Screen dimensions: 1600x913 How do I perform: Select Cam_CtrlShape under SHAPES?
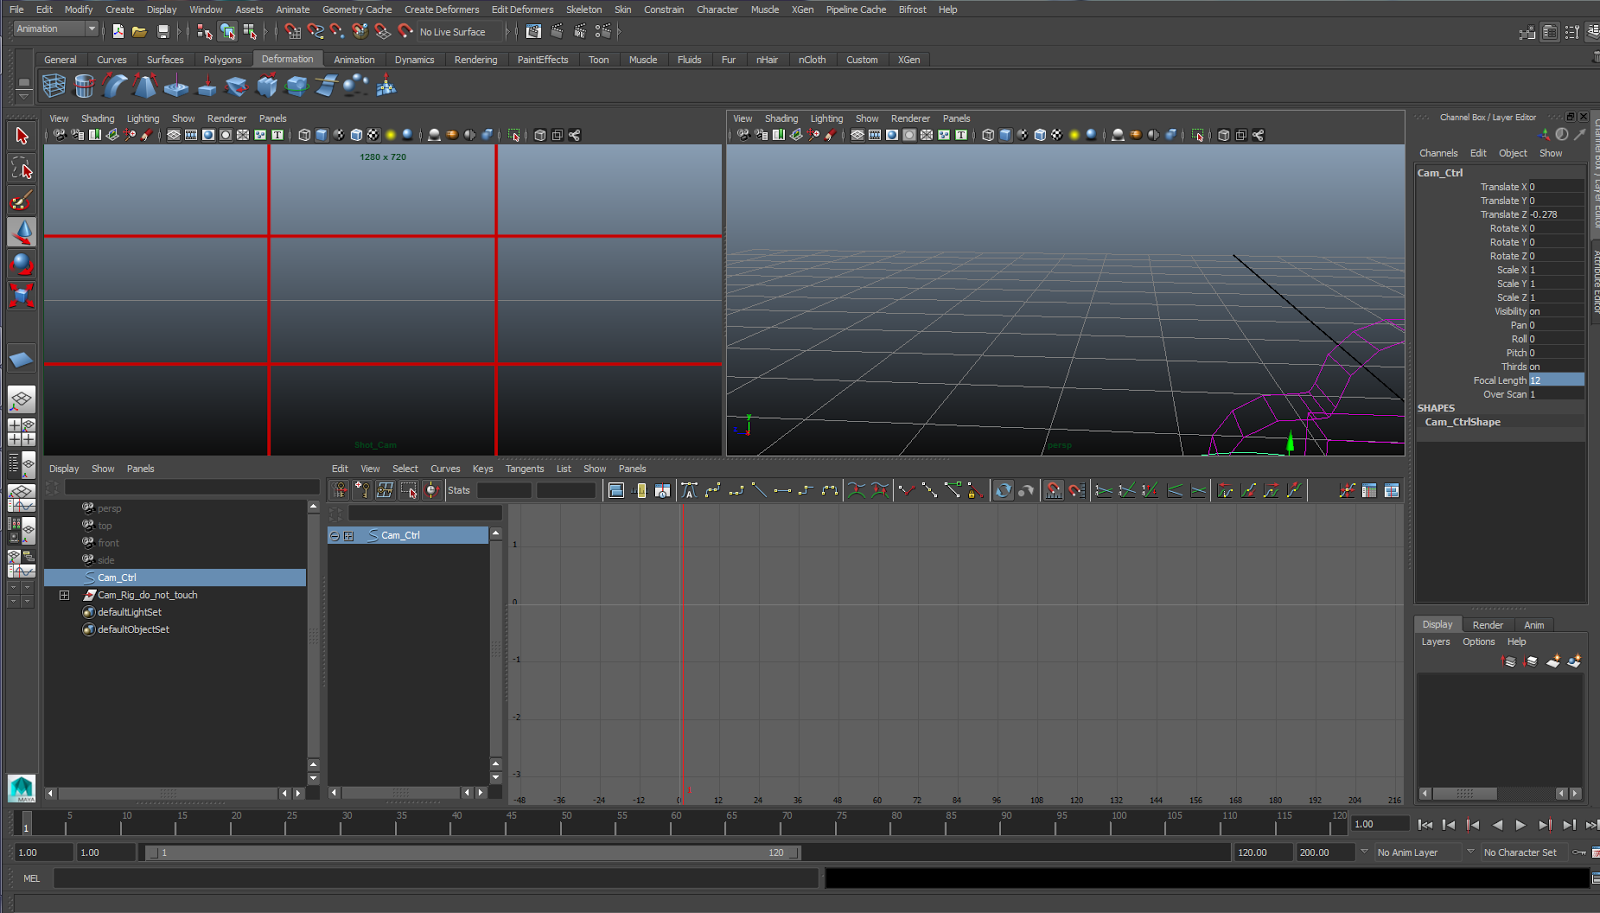(1463, 422)
